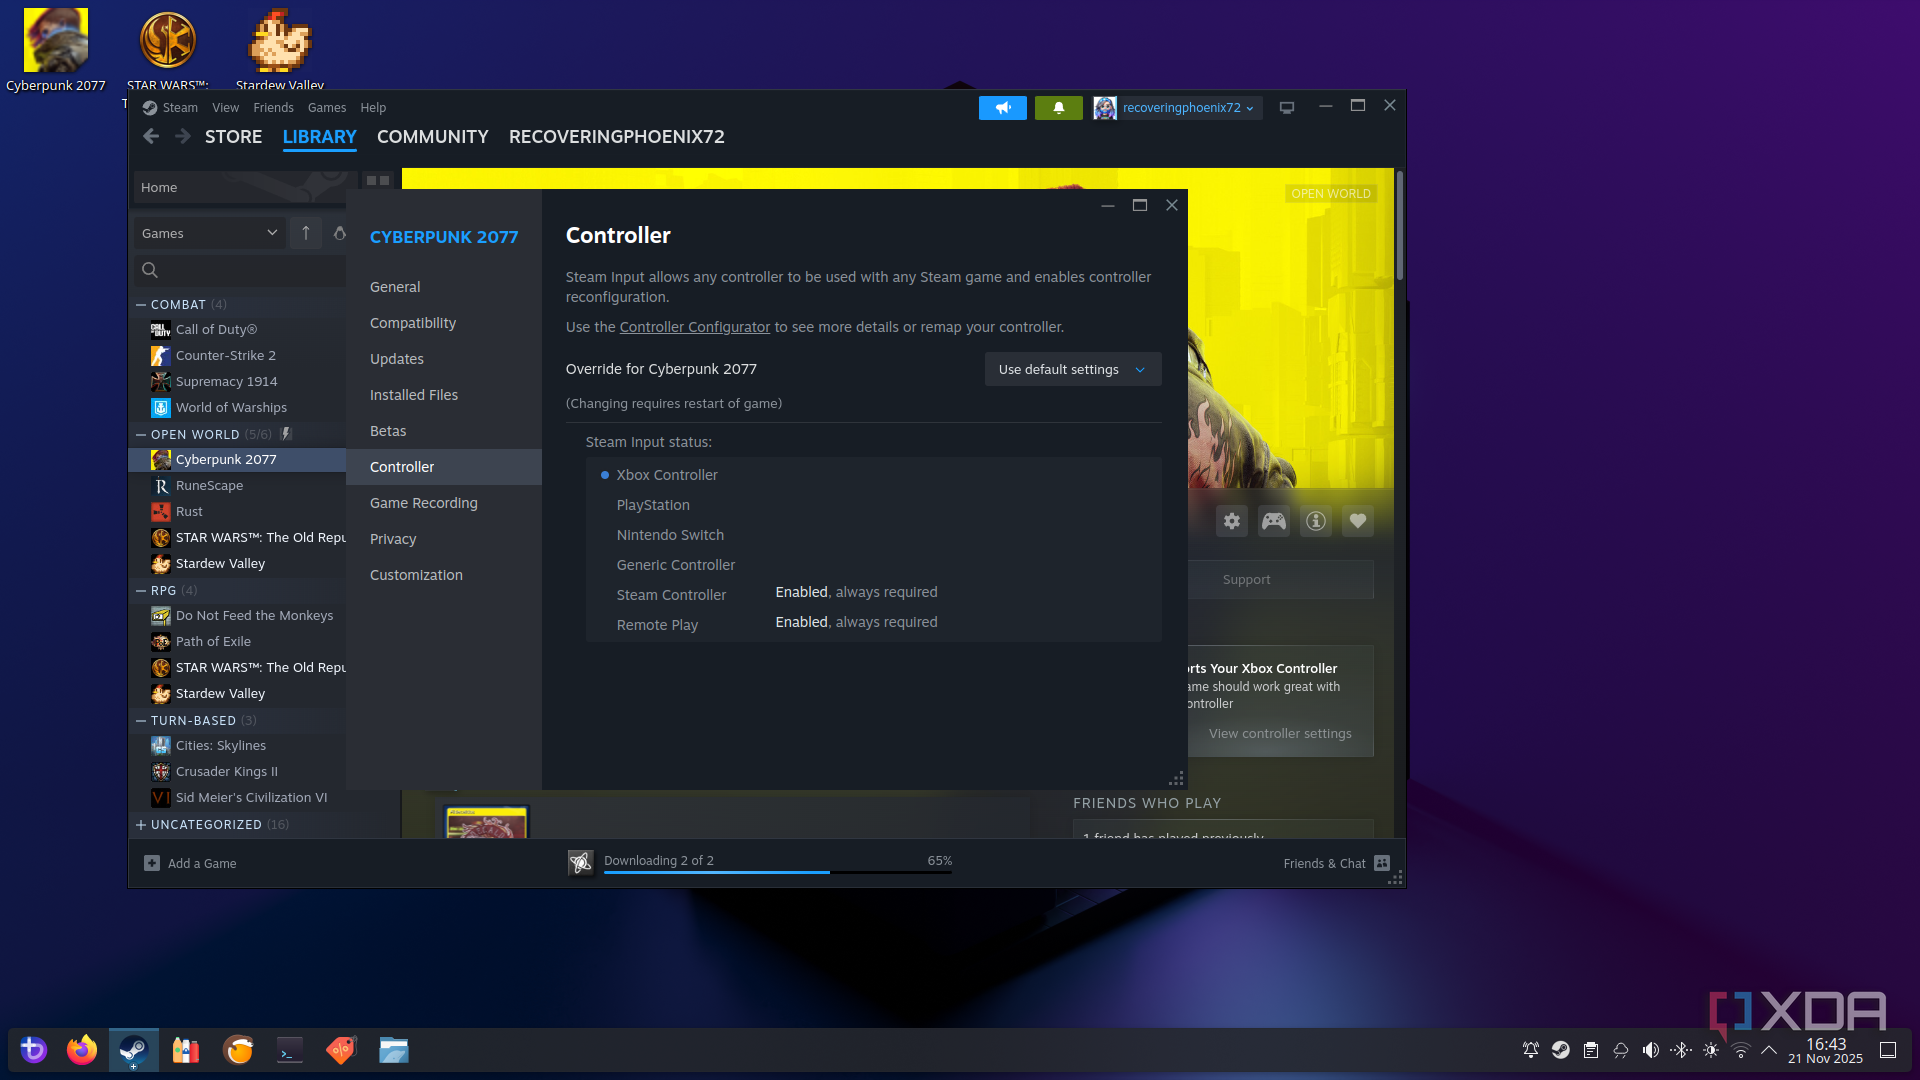Image resolution: width=1920 pixels, height=1080 pixels.
Task: Click the library search magnifier icon
Action: 150,270
